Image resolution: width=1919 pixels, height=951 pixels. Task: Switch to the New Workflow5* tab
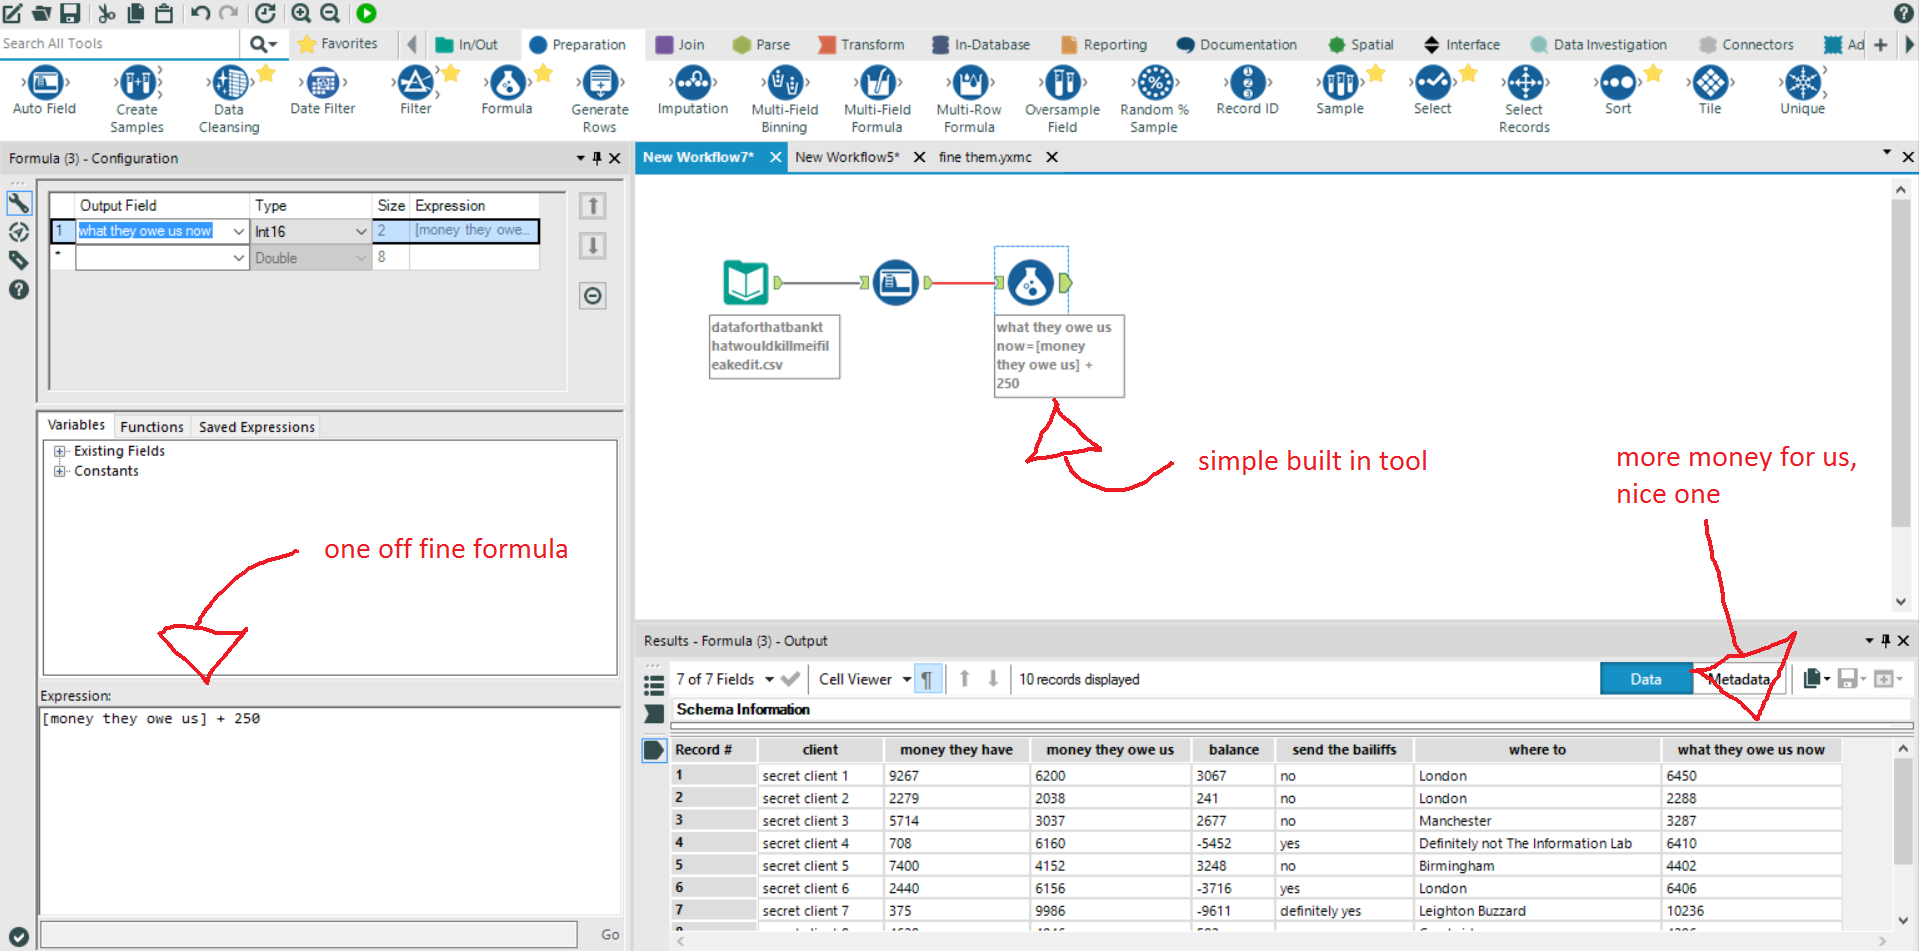(847, 157)
